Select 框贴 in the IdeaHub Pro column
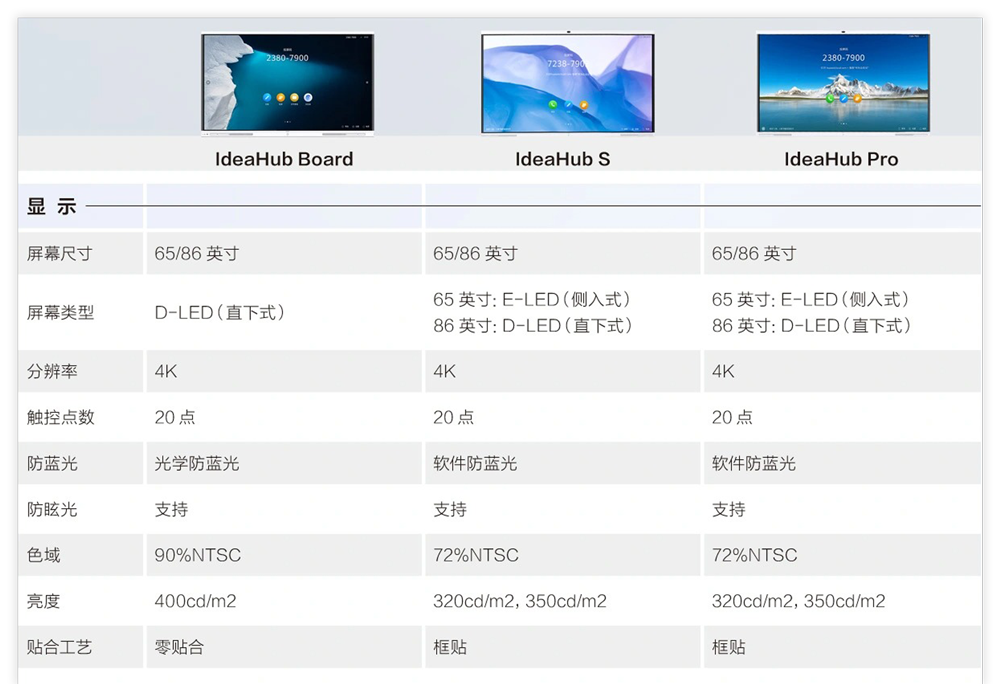The image size is (1000, 684). 728,647
